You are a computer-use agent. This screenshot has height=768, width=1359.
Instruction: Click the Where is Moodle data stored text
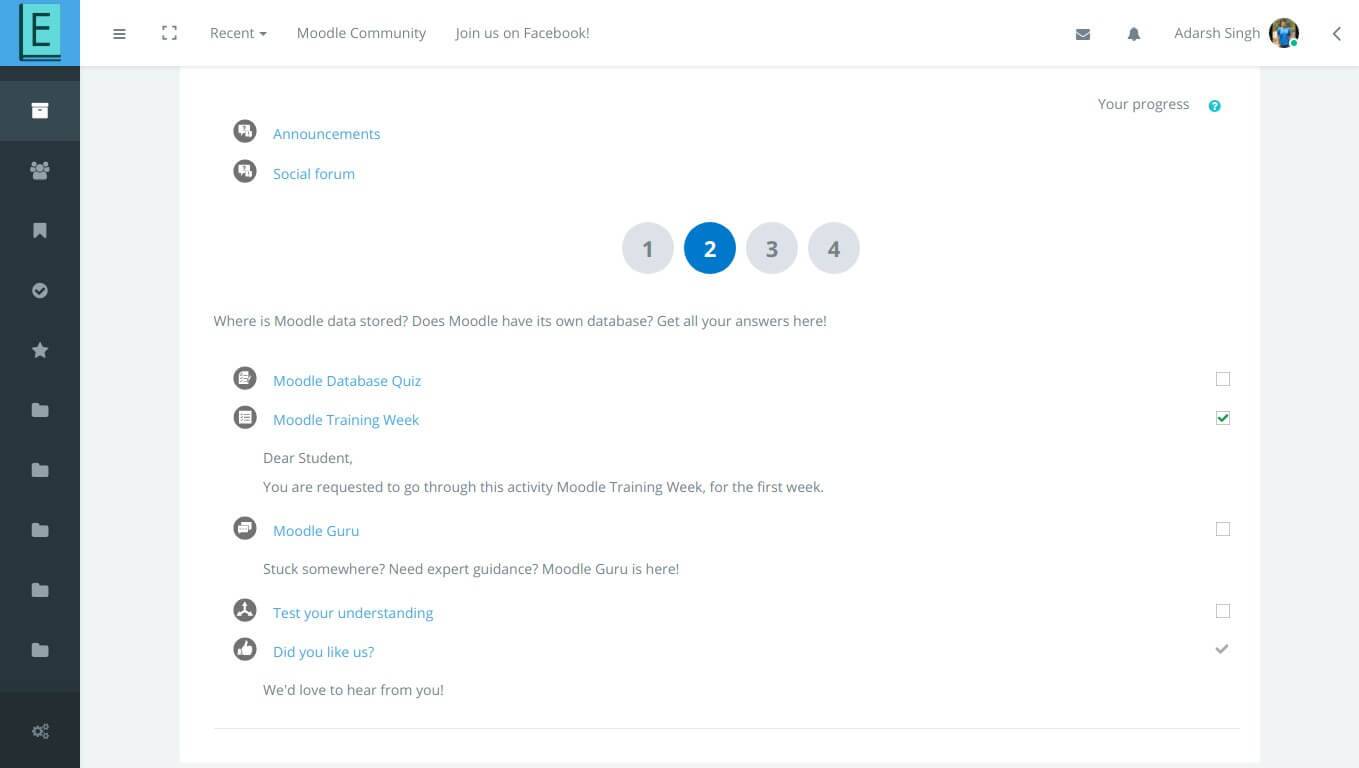[x=520, y=321]
